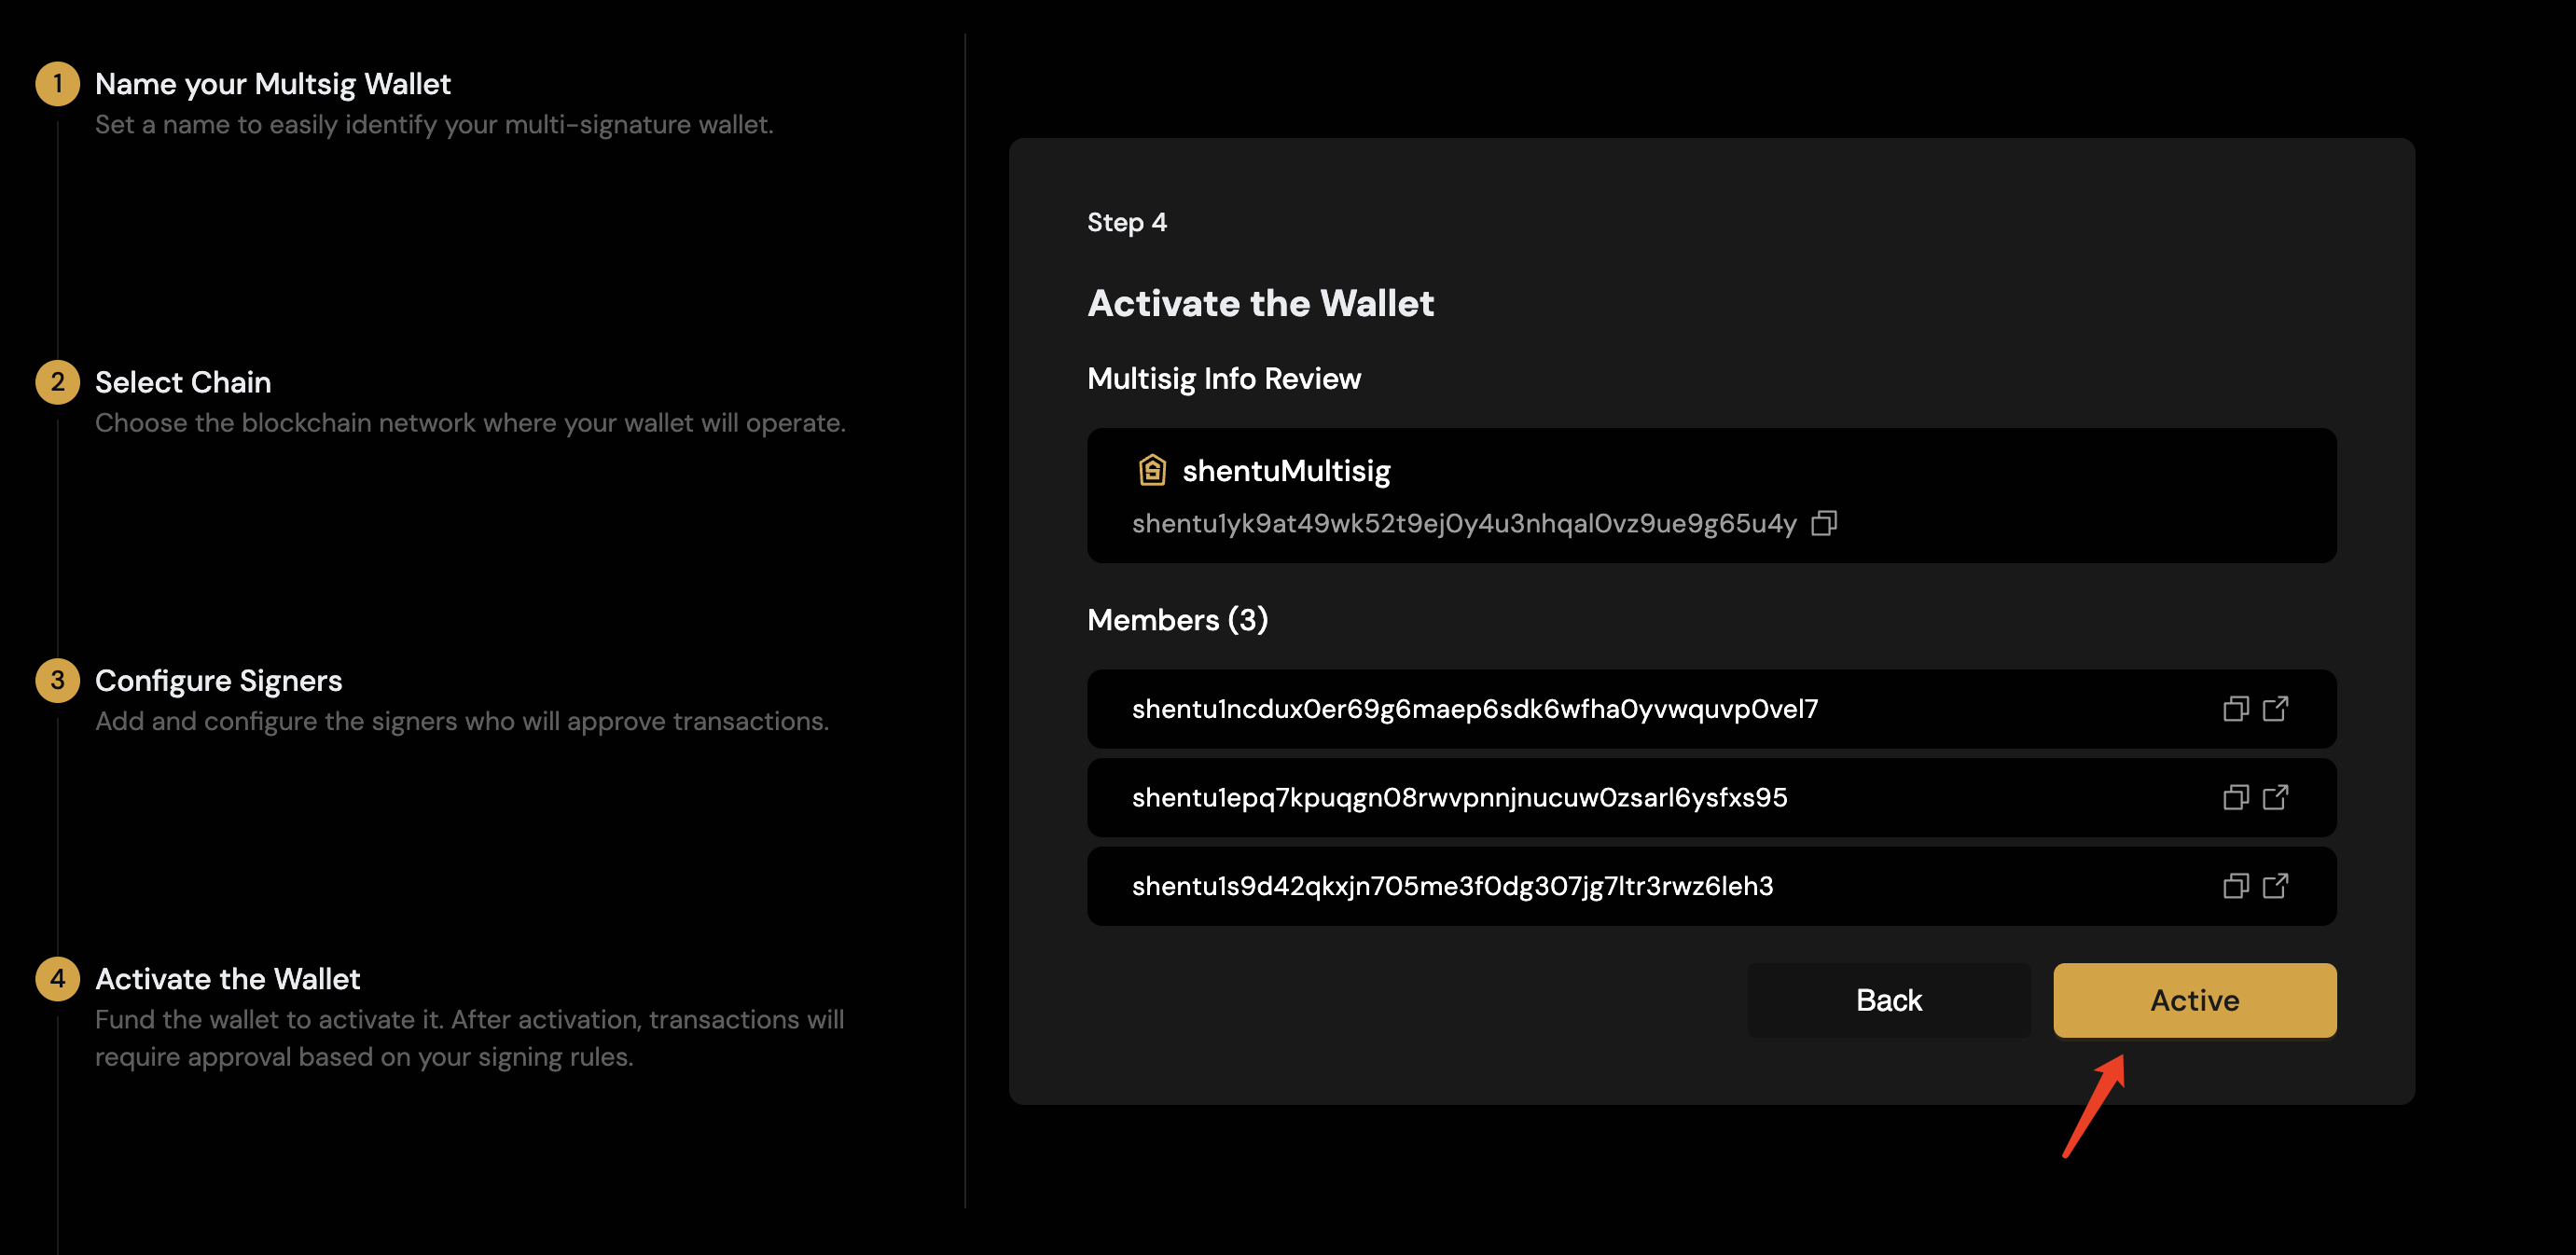Image resolution: width=2576 pixels, height=1255 pixels.
Task: Click 'Set a name to easily identify' description
Action: point(434,125)
